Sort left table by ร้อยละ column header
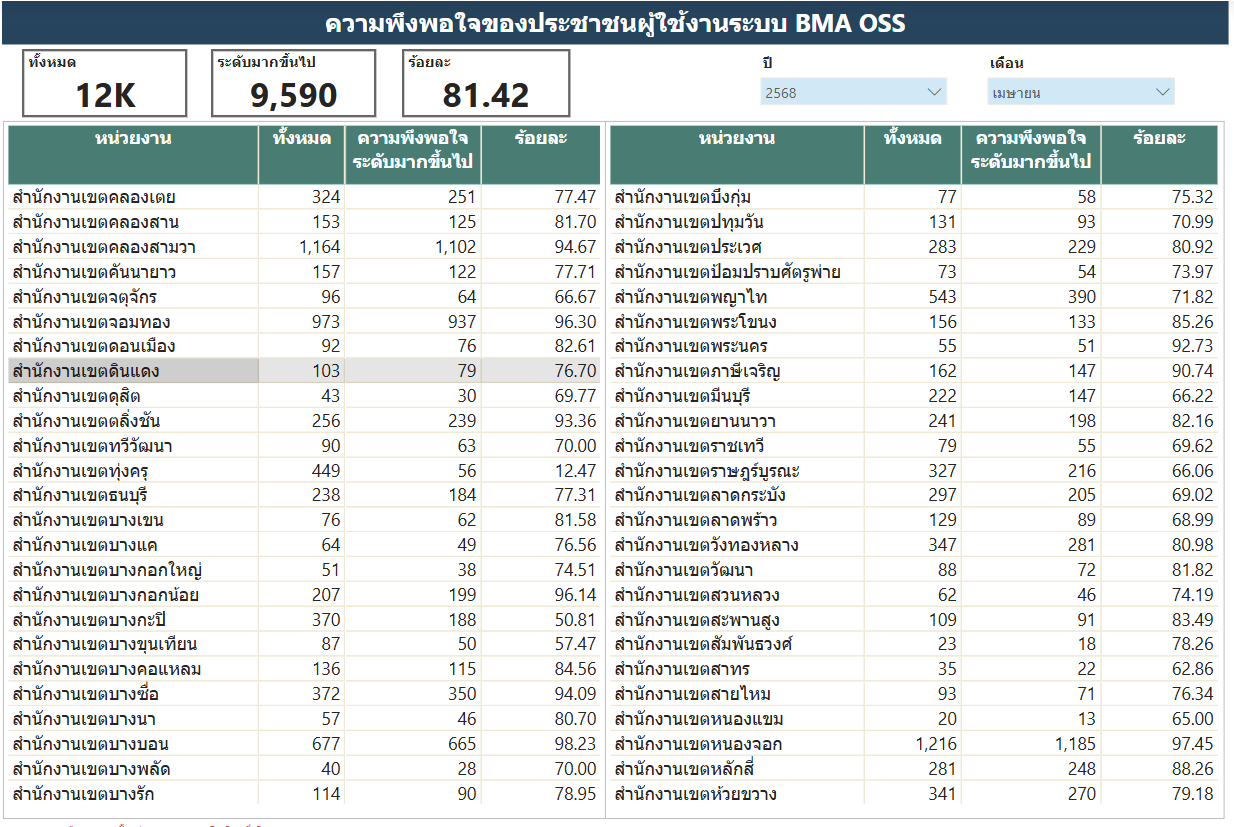 point(541,154)
